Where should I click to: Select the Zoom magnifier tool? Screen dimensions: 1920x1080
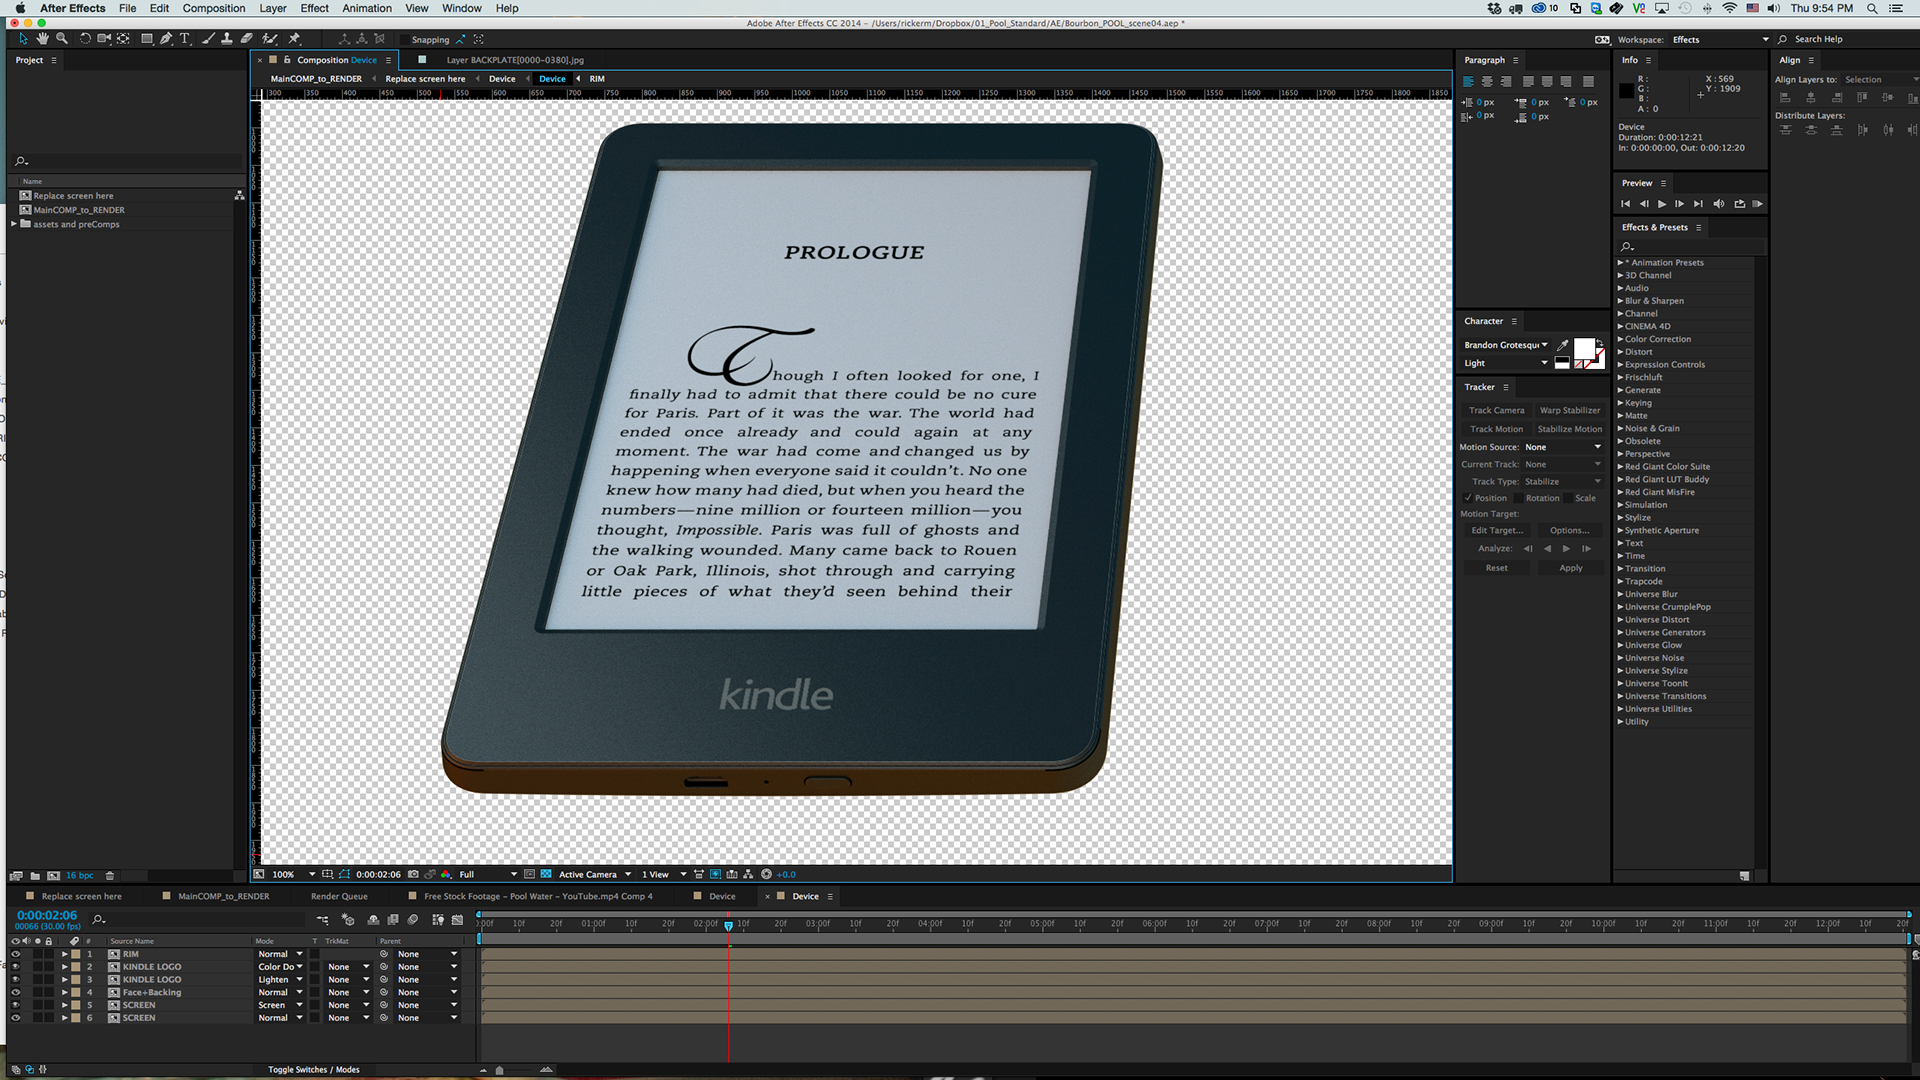[62, 39]
